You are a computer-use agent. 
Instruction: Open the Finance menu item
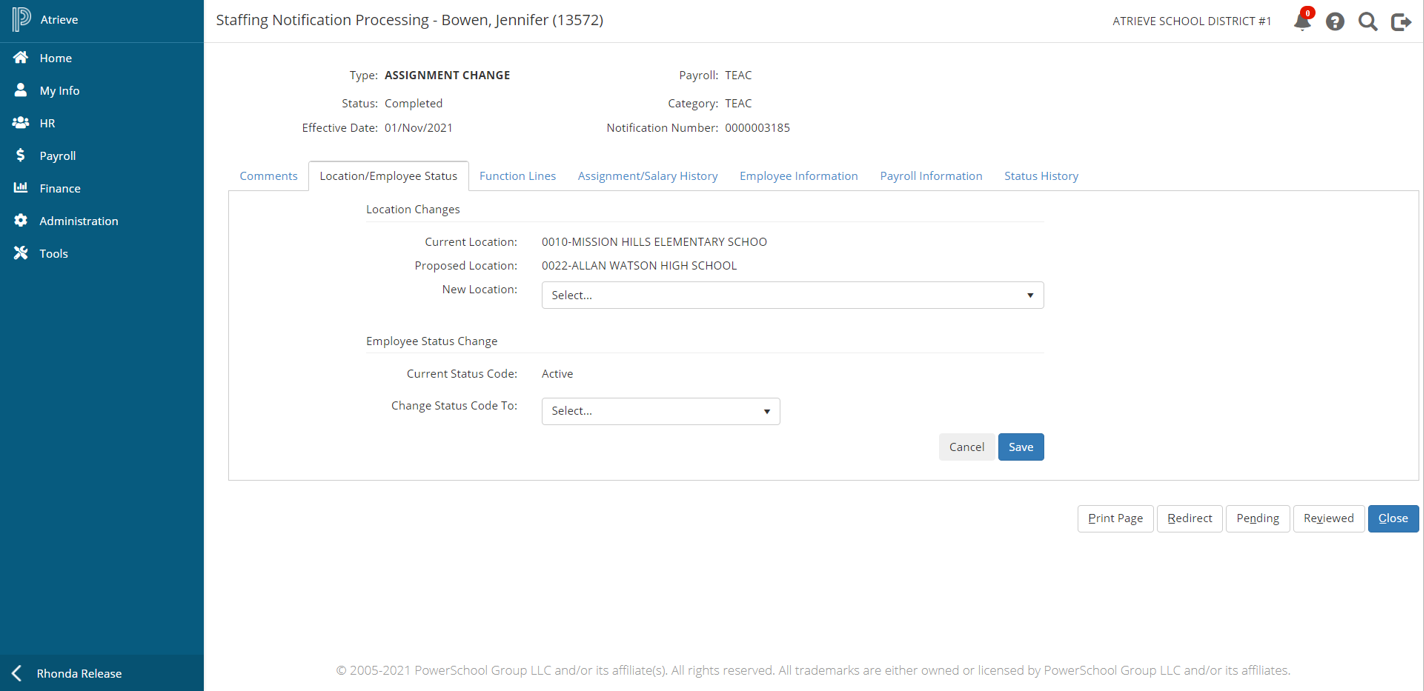60,188
